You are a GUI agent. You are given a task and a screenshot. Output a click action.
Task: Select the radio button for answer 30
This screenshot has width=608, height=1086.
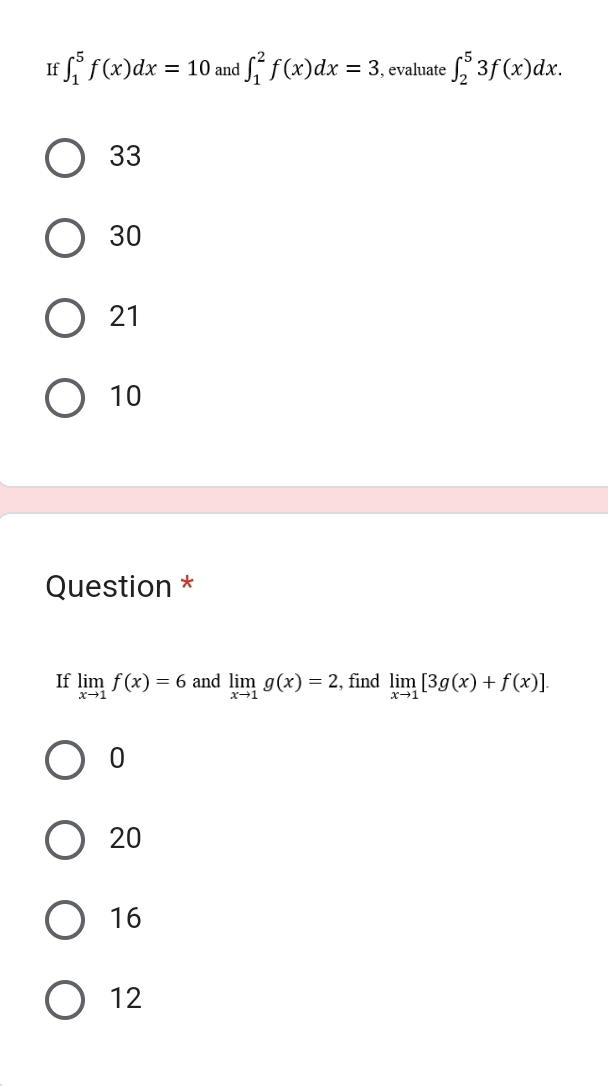tap(65, 237)
